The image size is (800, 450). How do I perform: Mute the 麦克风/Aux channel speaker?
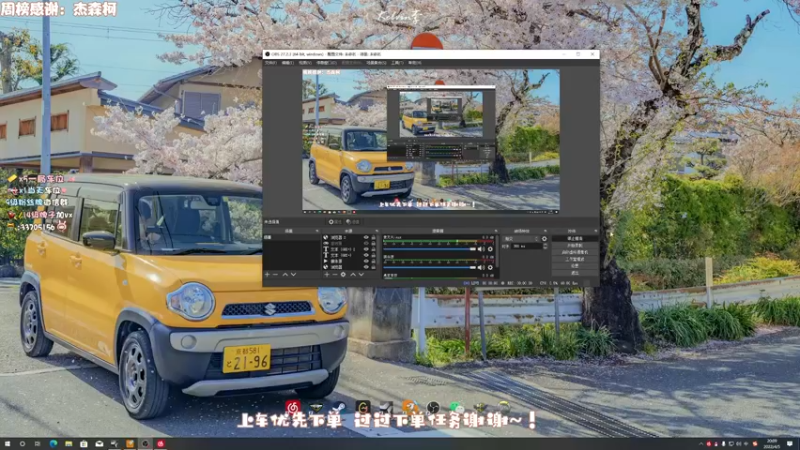tap(481, 249)
